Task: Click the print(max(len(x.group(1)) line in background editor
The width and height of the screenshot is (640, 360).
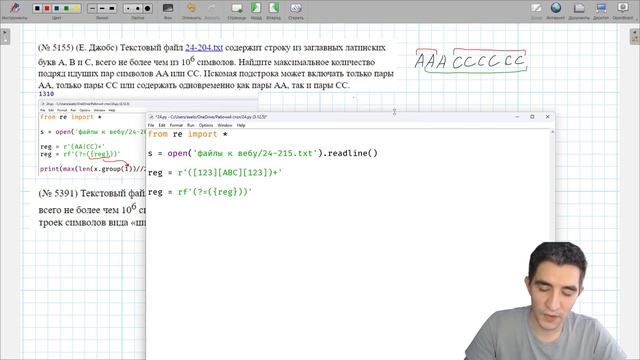Action: coord(93,169)
